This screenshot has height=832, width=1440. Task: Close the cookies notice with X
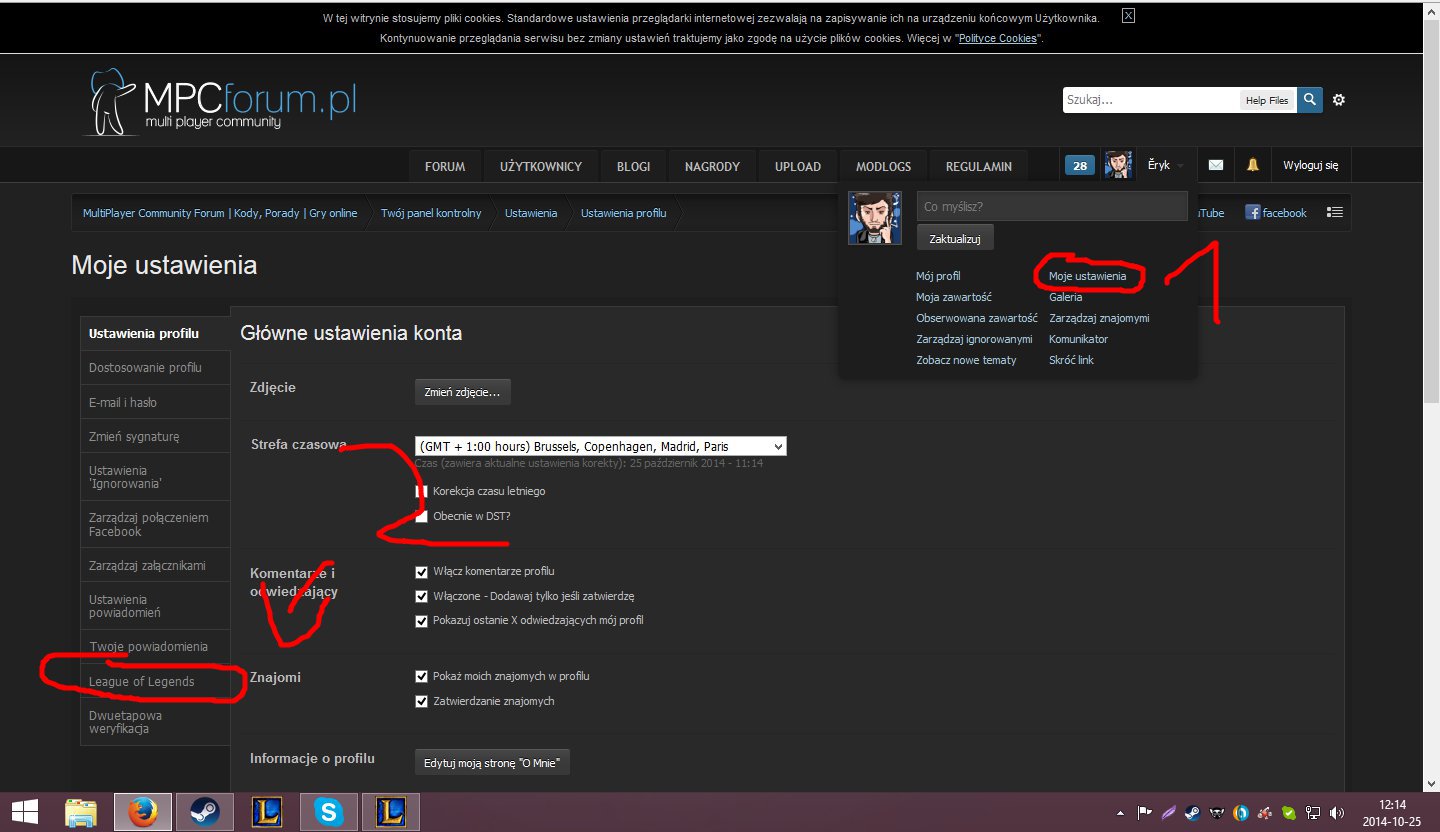tap(1128, 16)
